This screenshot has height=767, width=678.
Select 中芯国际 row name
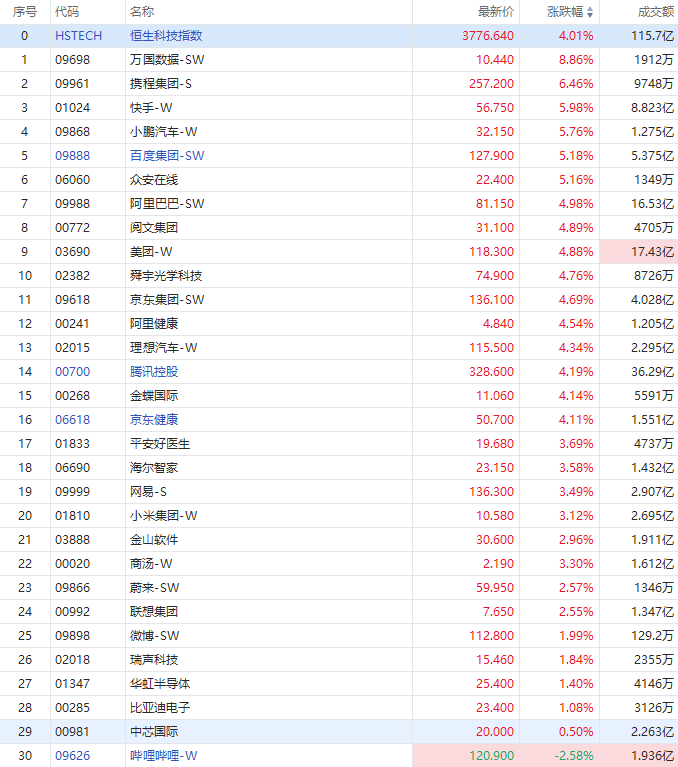click(154, 732)
